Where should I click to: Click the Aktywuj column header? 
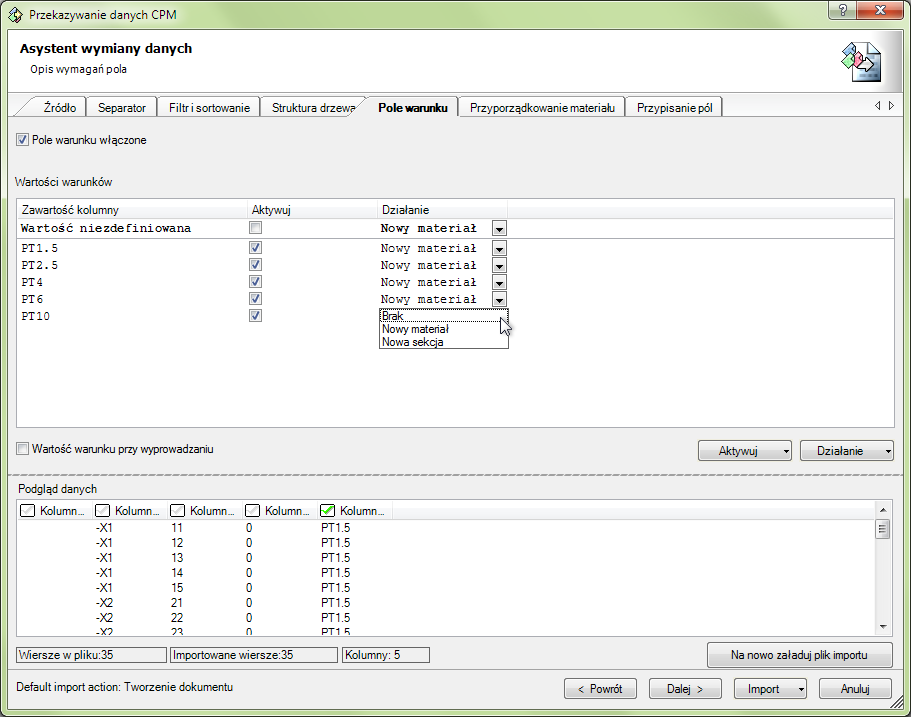coord(313,210)
